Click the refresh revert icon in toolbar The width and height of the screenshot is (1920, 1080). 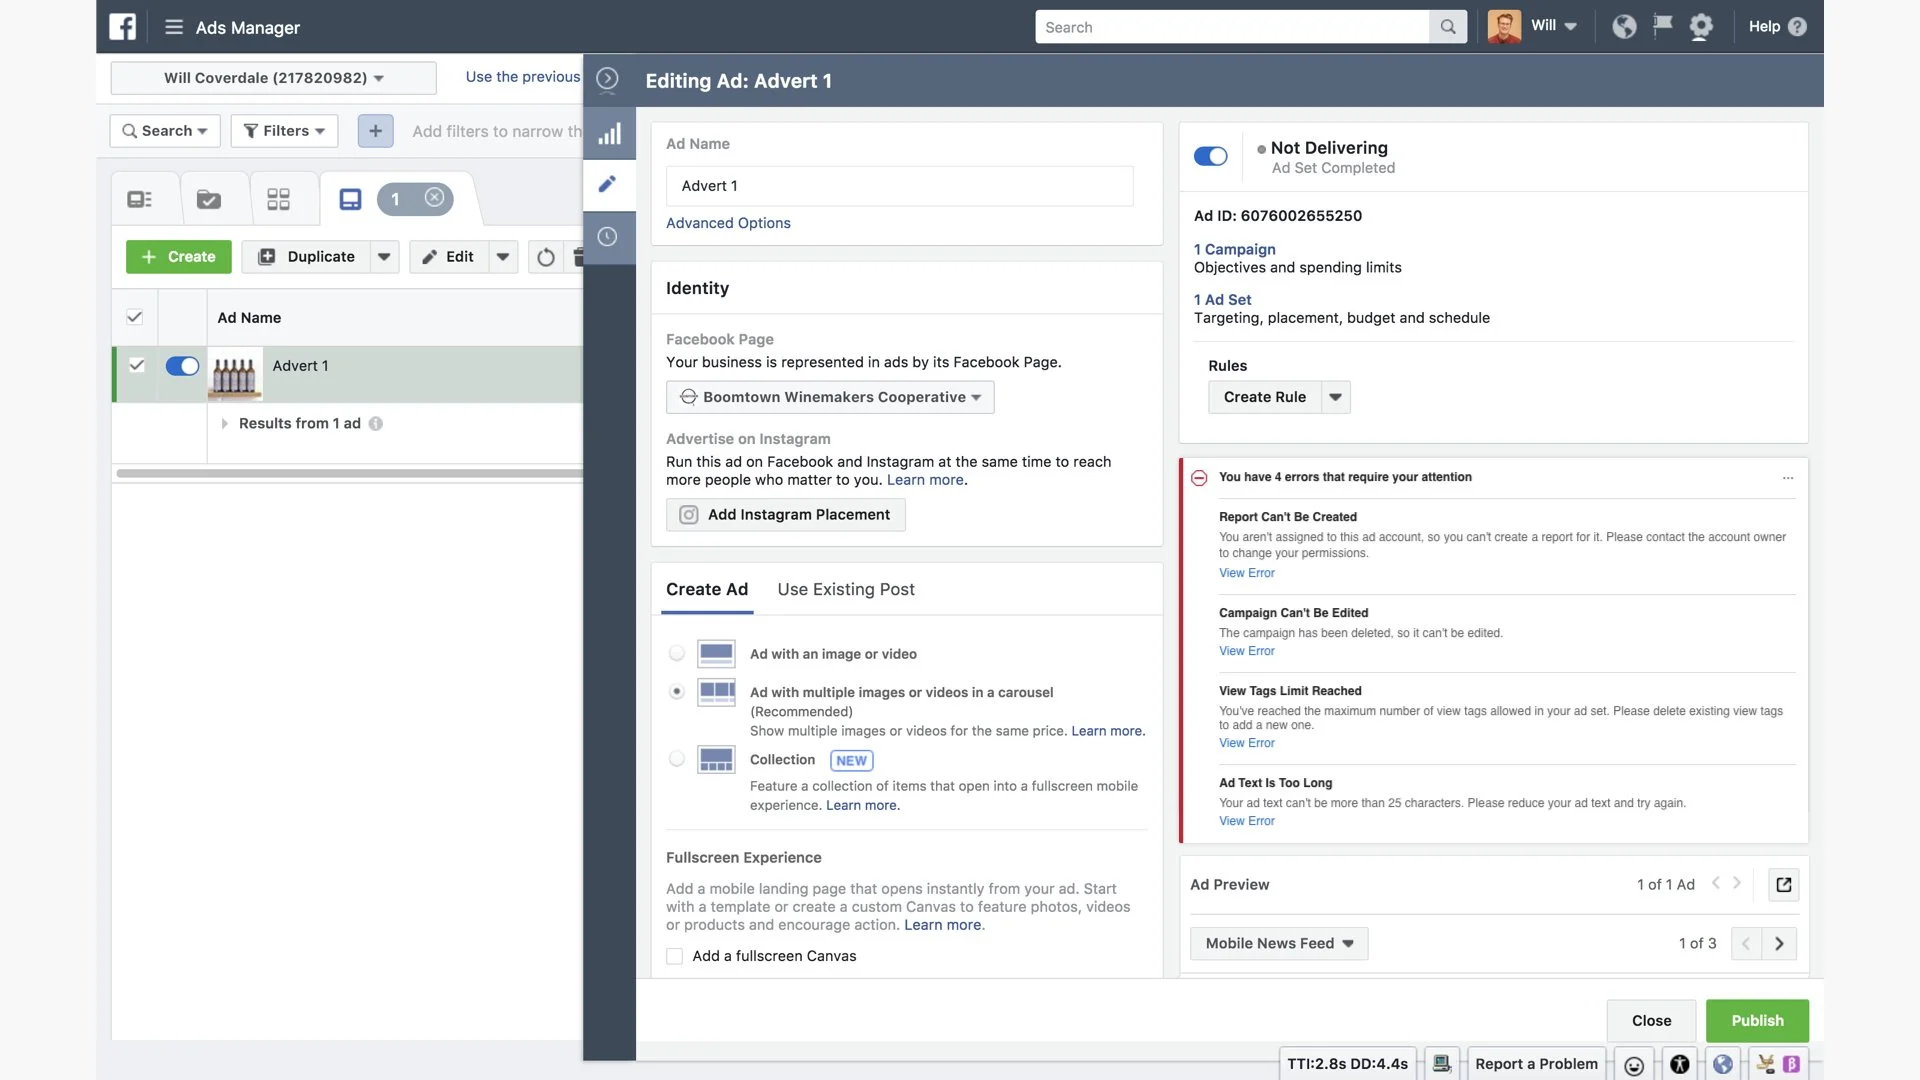(x=545, y=257)
